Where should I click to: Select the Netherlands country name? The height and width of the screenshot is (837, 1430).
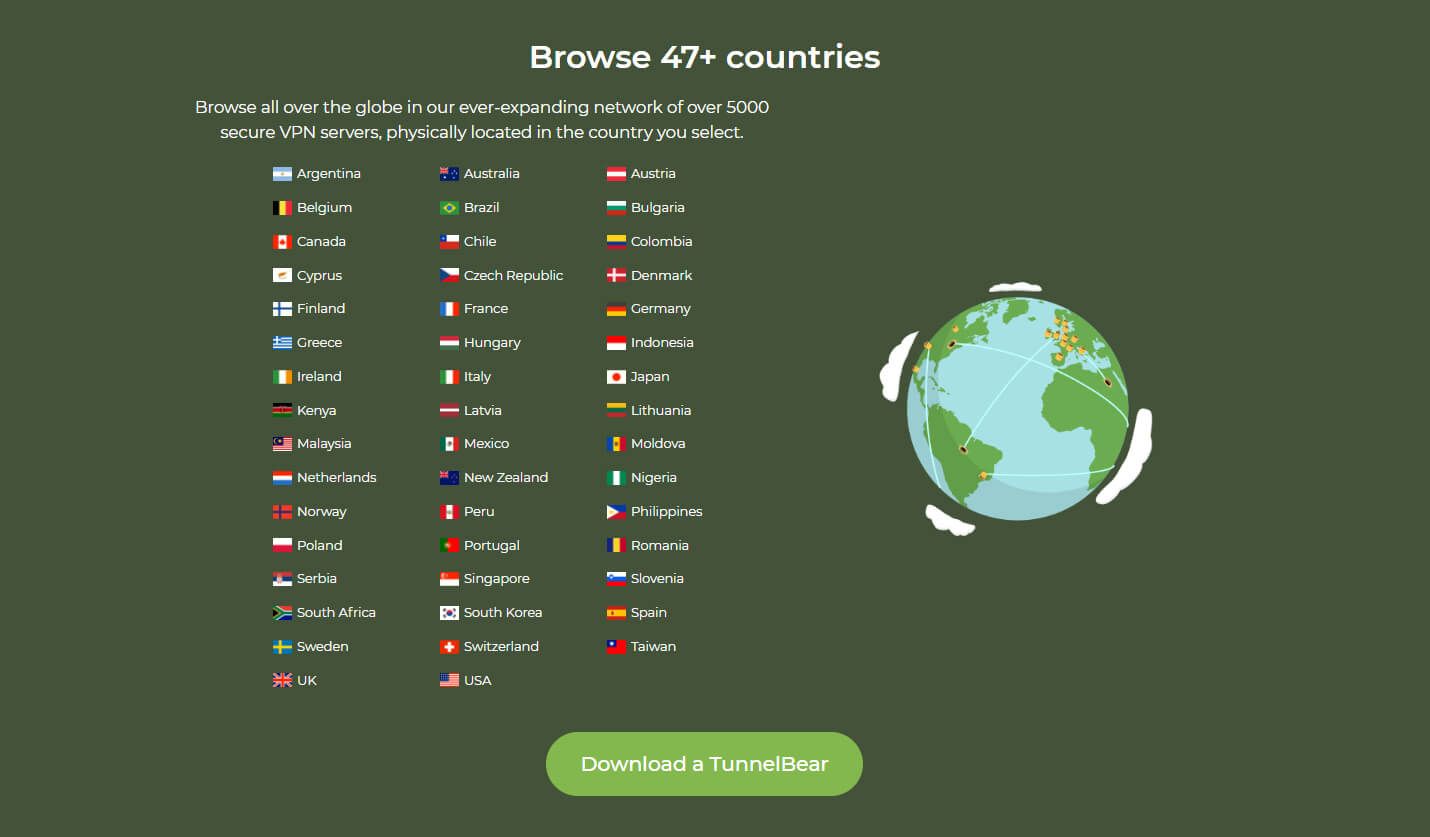(337, 478)
